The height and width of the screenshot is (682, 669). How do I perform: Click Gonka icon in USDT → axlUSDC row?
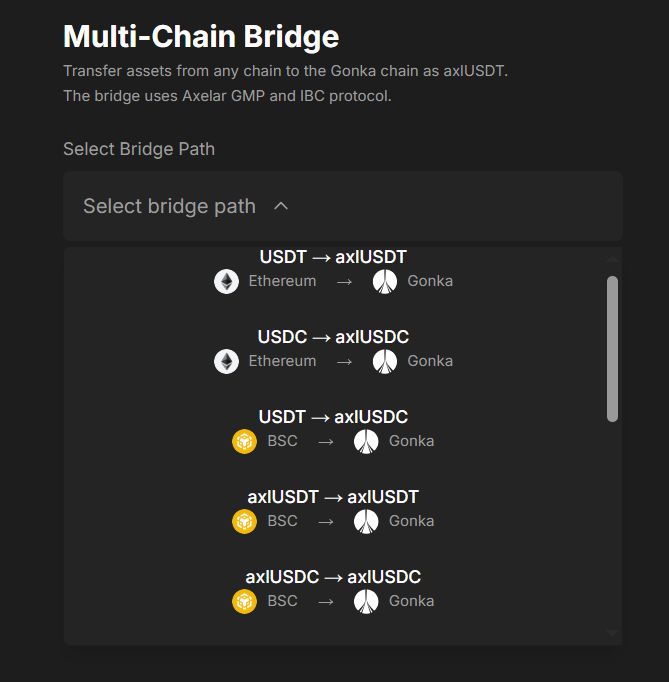point(366,441)
